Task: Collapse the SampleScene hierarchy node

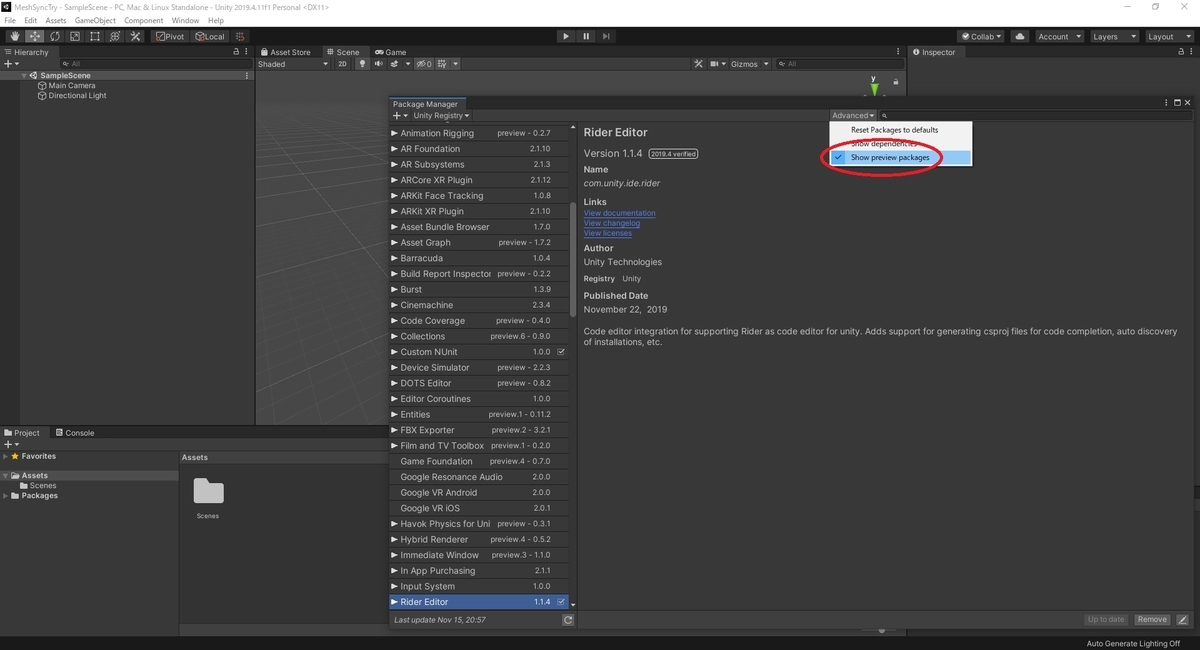Action: tap(24, 75)
